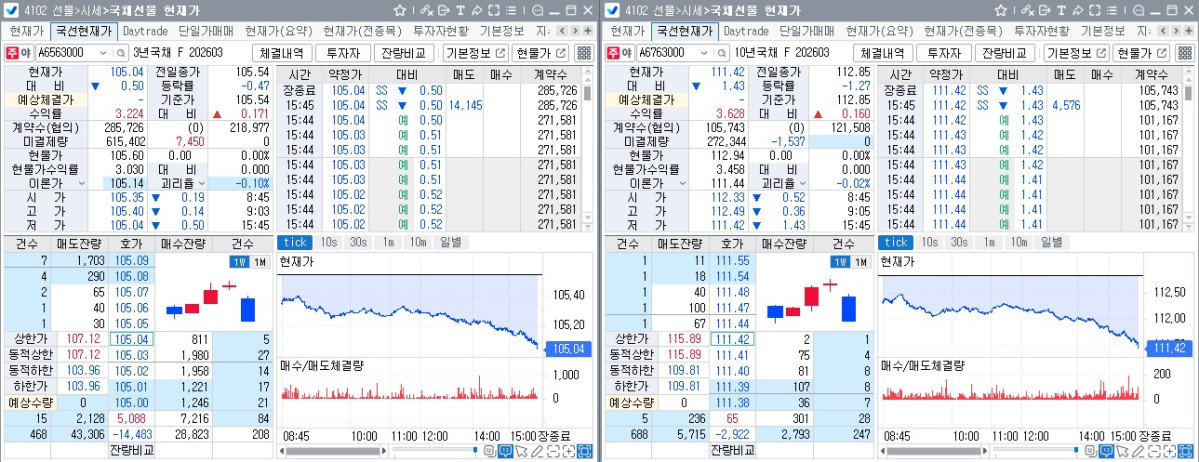Click the crosshair data tooltip icon, left chart
The width and height of the screenshot is (1199, 462).
[505, 451]
